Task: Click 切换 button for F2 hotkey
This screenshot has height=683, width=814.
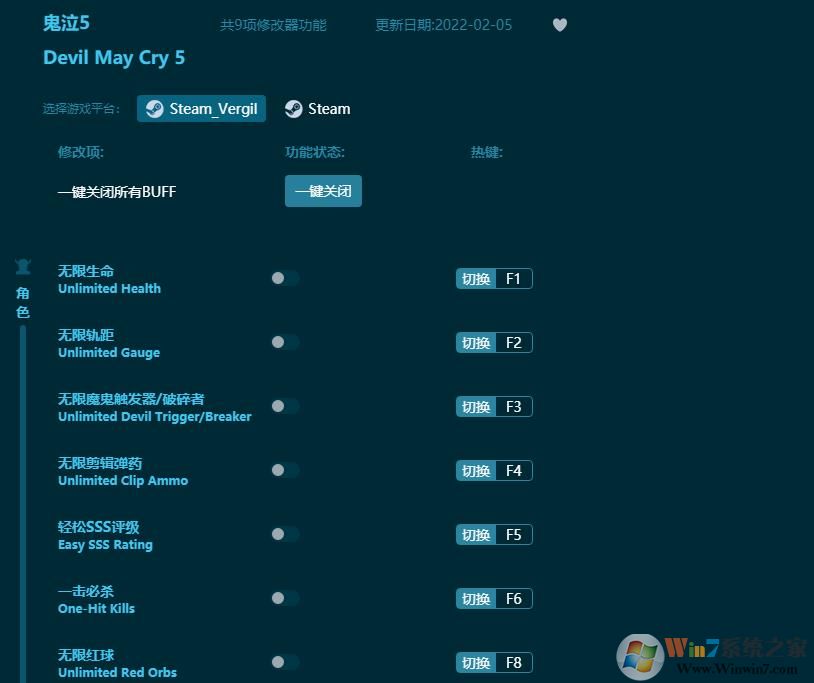Action: pos(476,343)
